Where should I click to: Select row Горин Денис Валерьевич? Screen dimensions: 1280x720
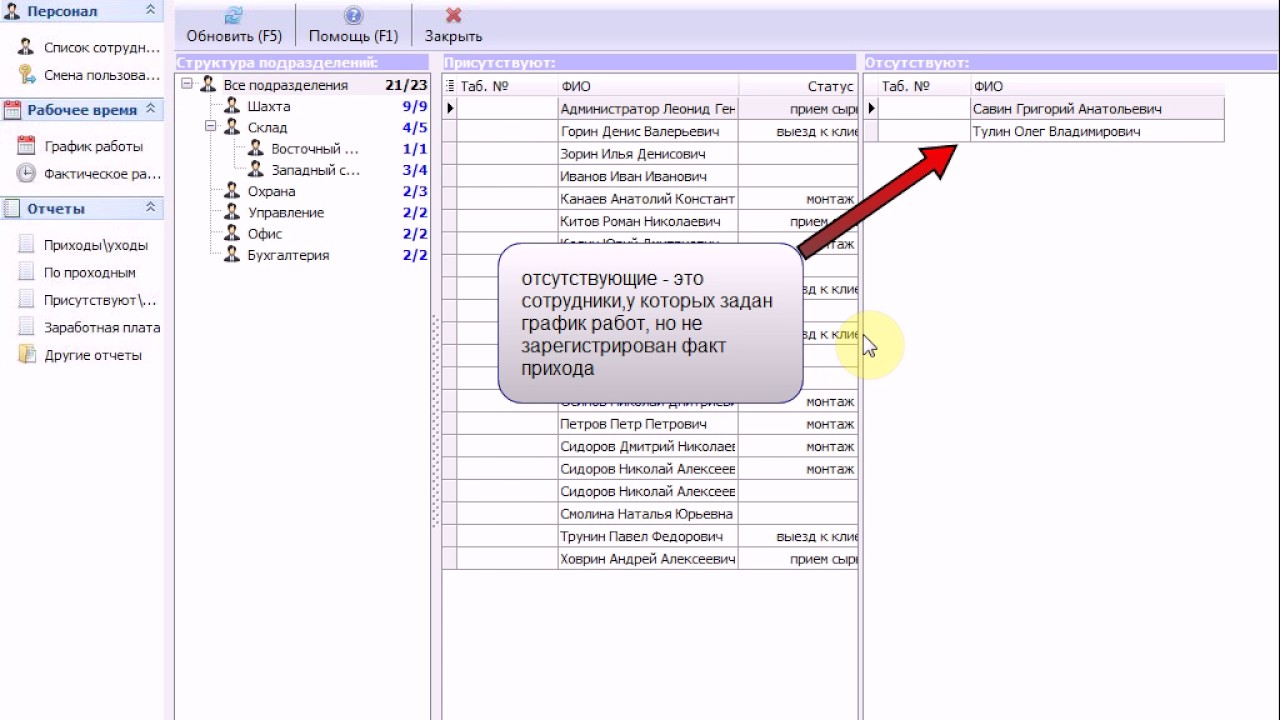[650, 131]
